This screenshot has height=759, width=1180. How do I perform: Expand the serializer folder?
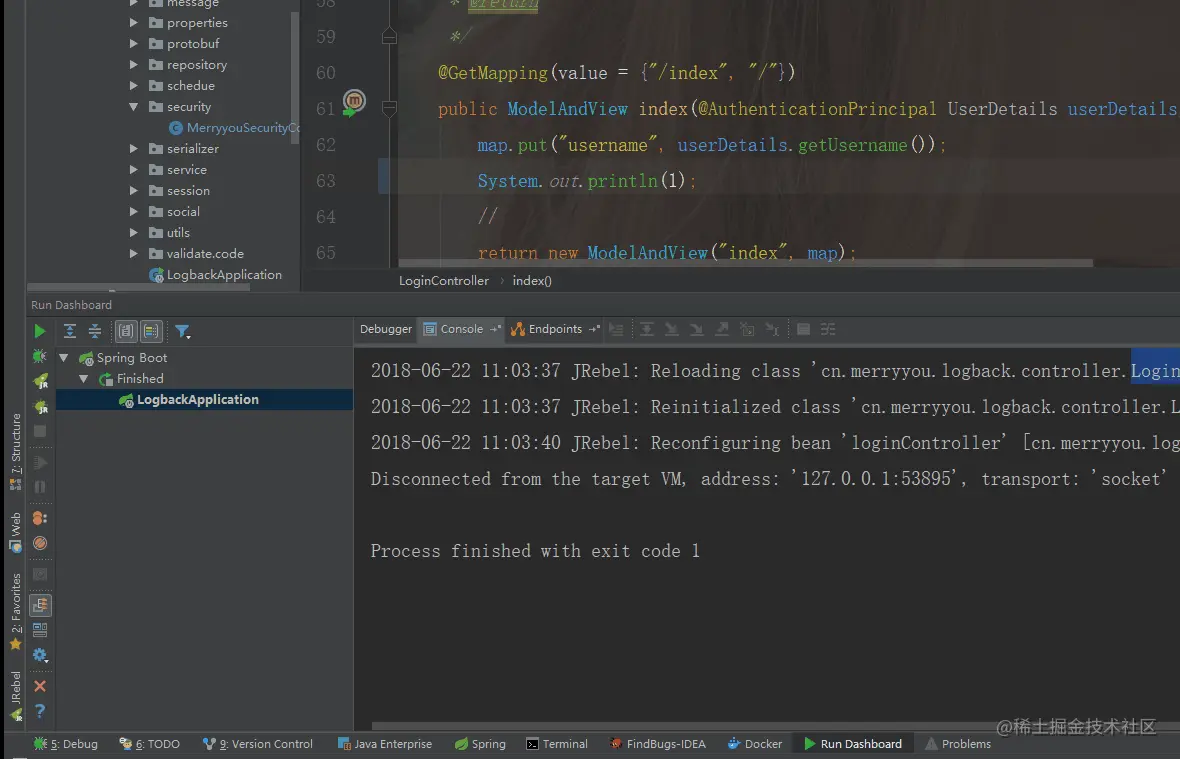(x=133, y=149)
